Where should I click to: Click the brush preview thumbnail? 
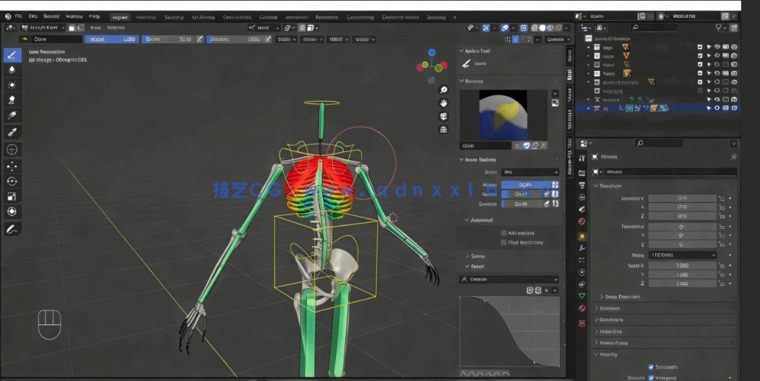click(x=503, y=115)
